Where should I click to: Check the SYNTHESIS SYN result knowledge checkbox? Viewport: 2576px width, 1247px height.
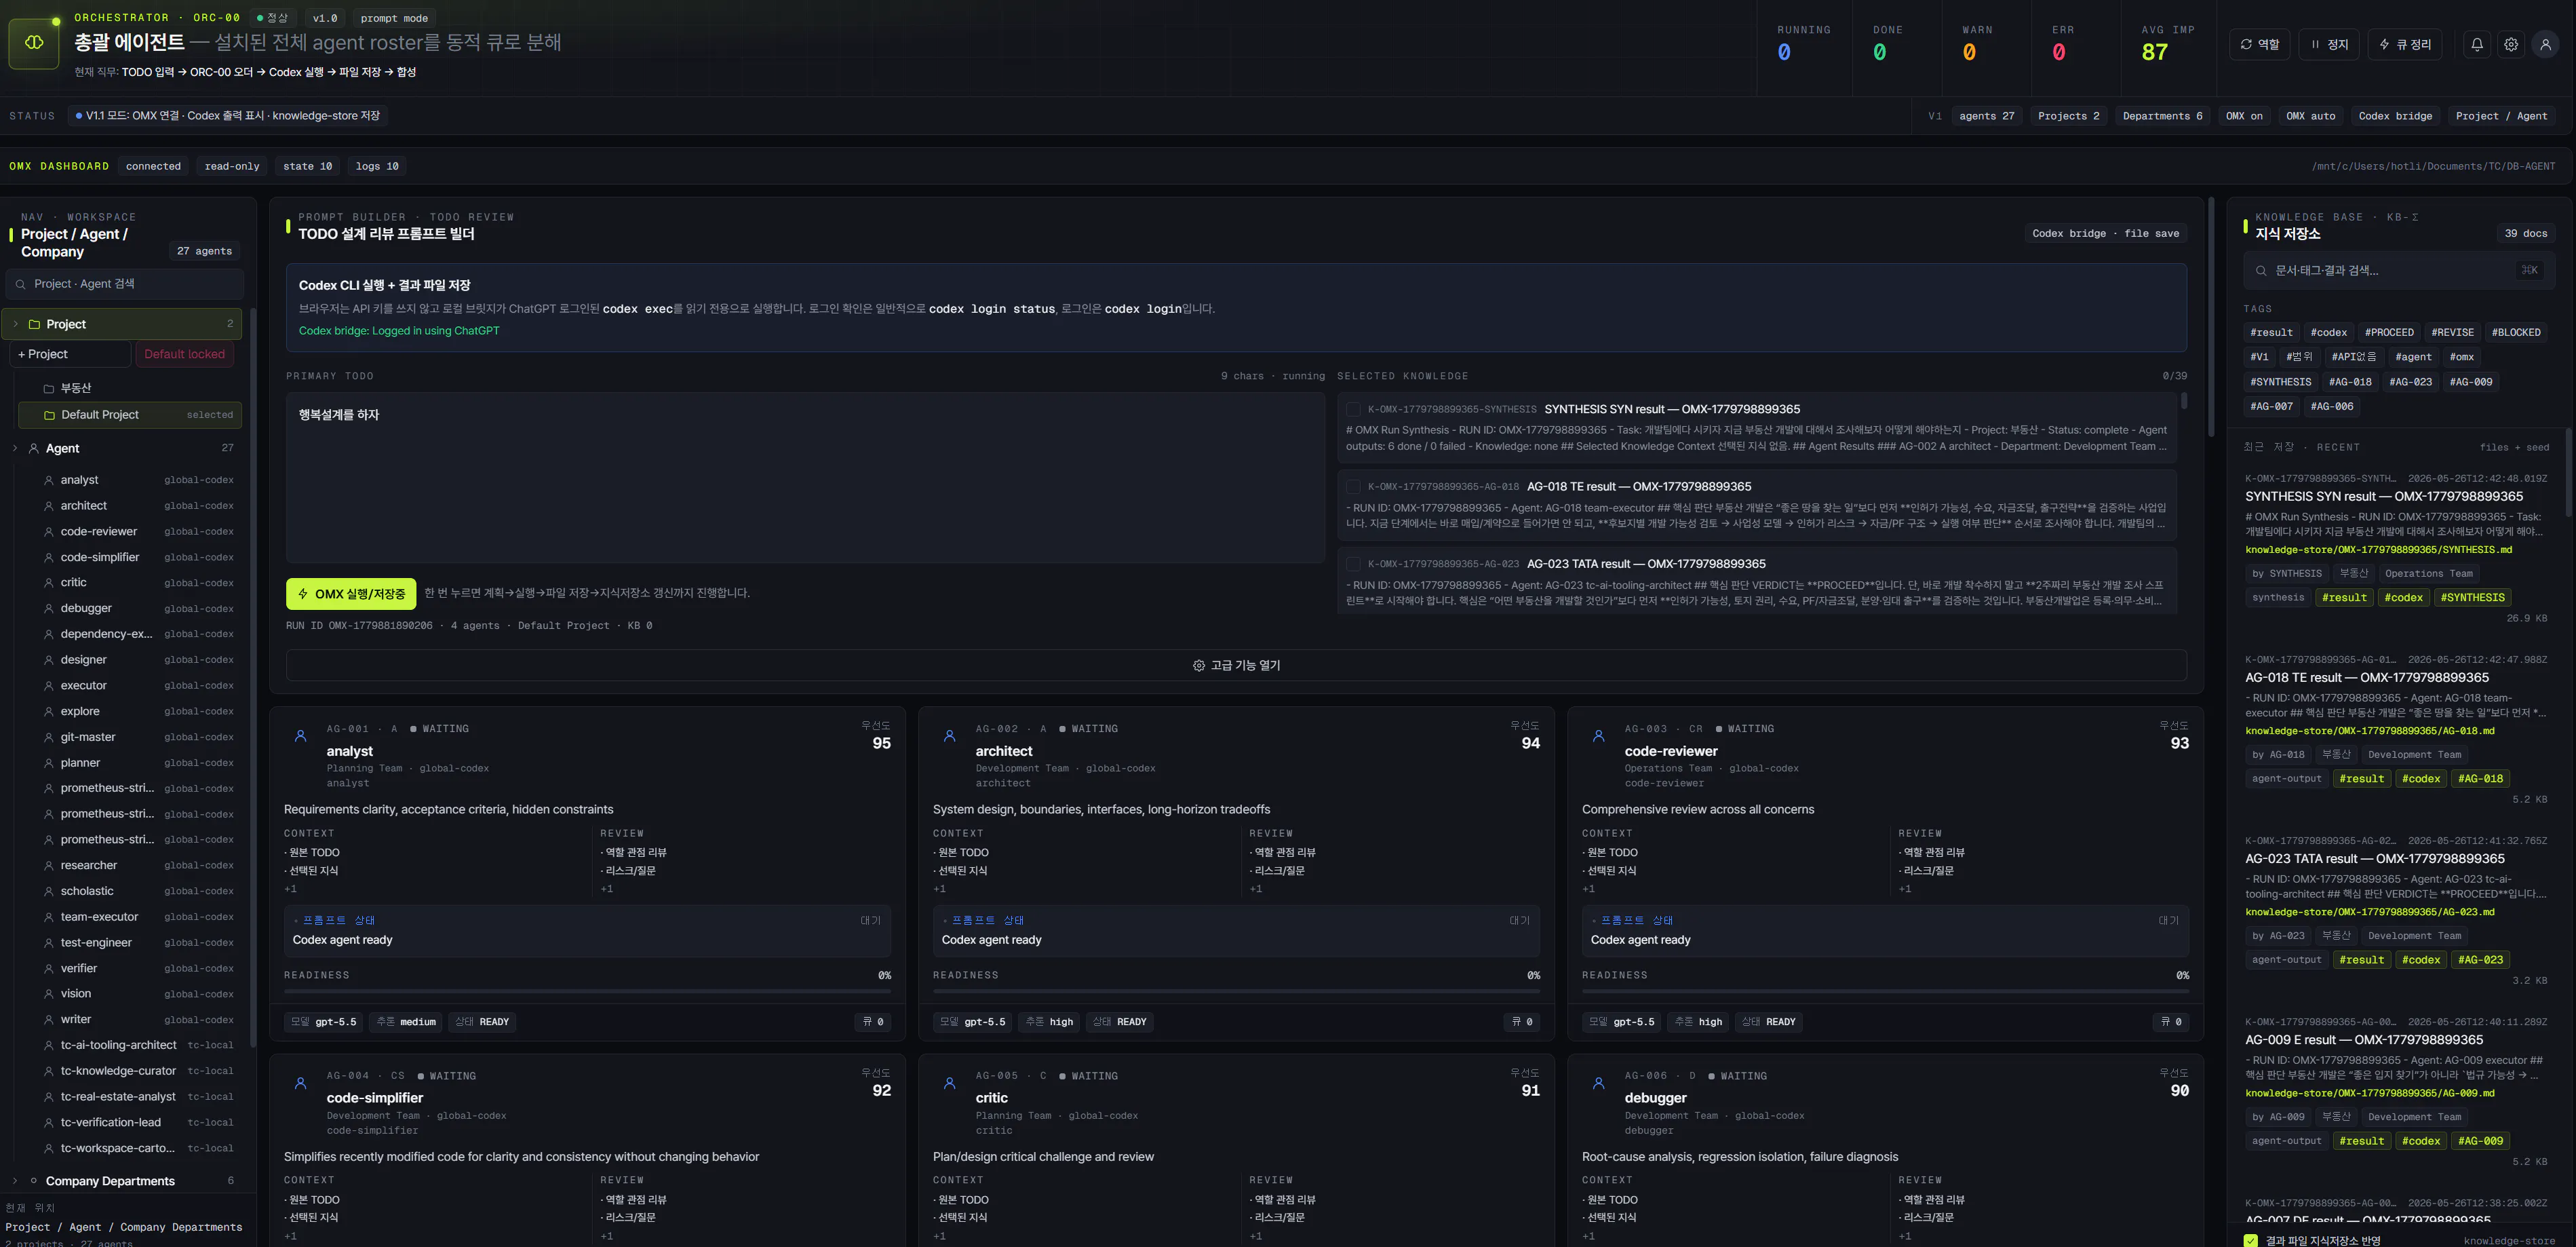point(1353,409)
